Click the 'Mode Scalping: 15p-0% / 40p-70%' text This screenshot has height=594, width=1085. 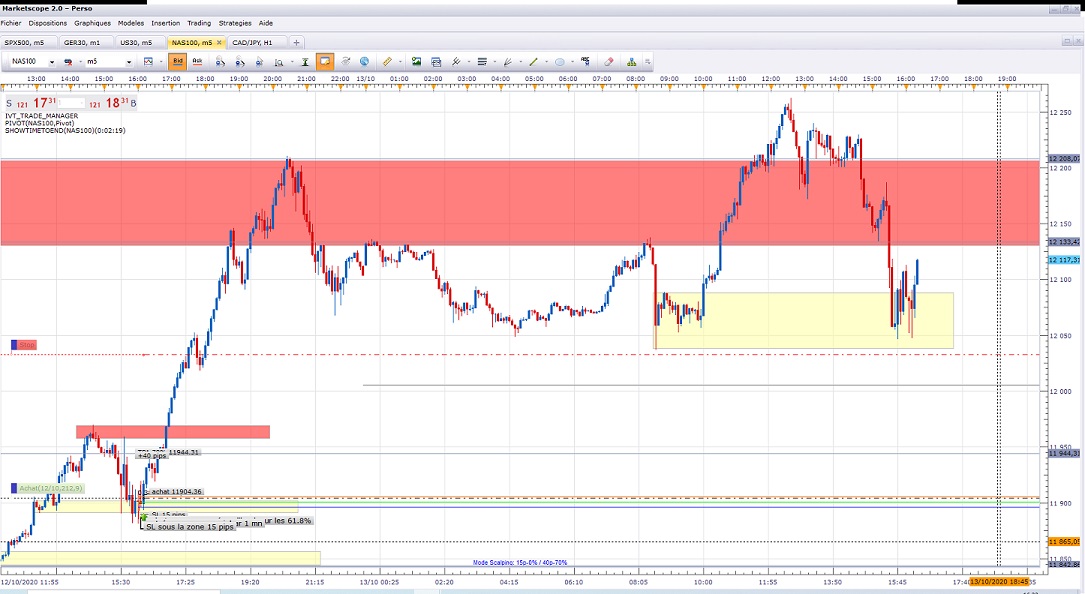pos(520,563)
